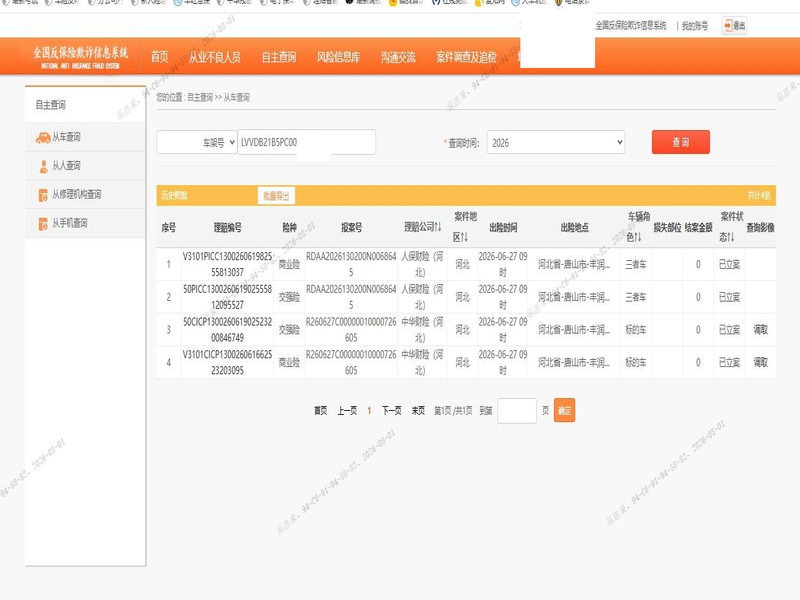
Task: Click claim number V3101CICP1300260616625 cell
Action: click(228, 362)
